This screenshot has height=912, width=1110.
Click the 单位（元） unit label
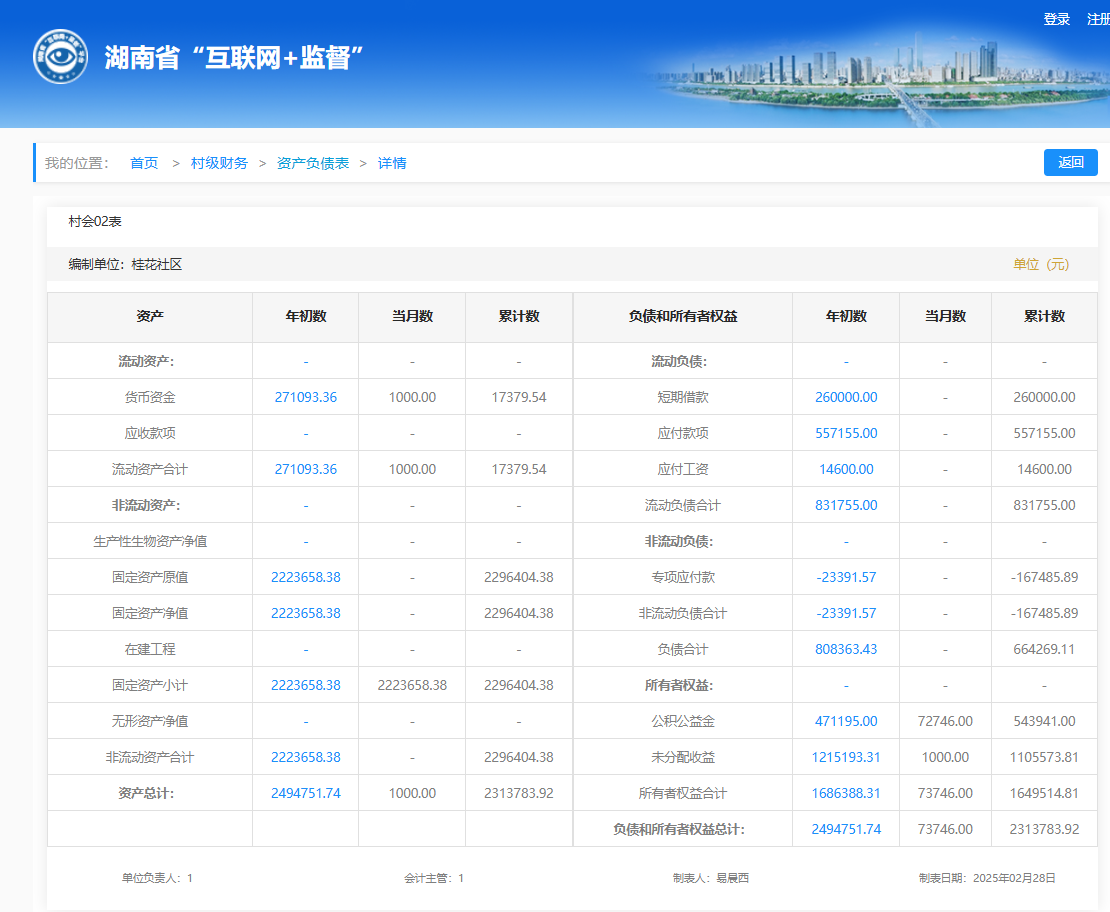tap(1041, 265)
